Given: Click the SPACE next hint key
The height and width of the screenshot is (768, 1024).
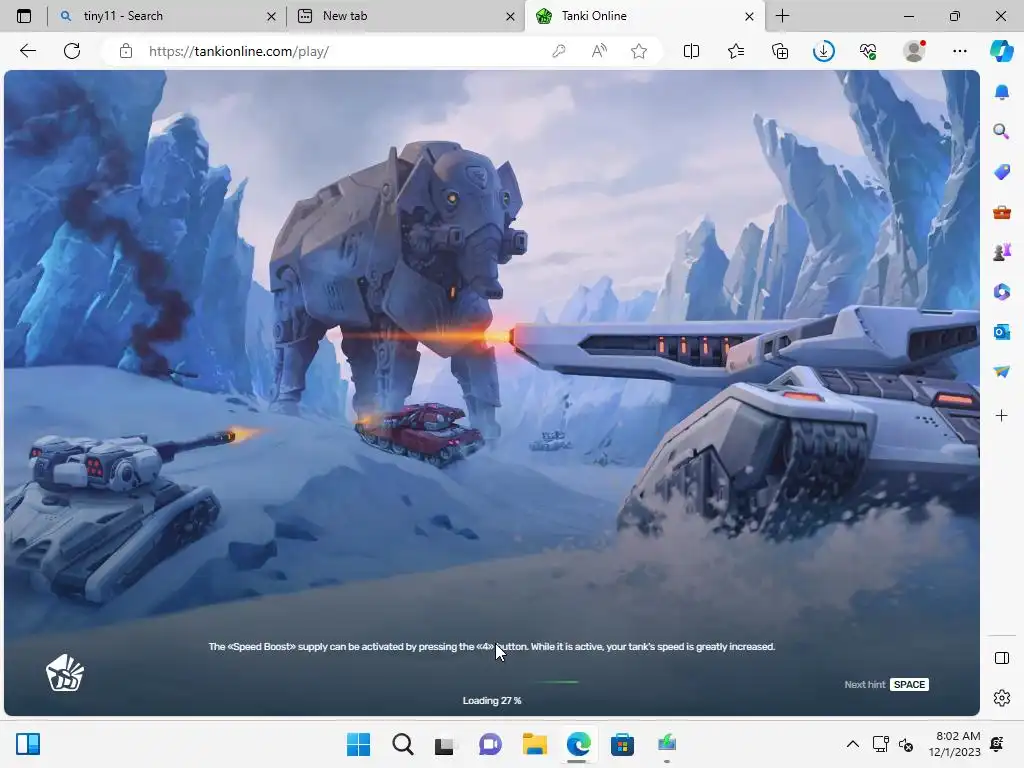Looking at the screenshot, I should pos(909,684).
